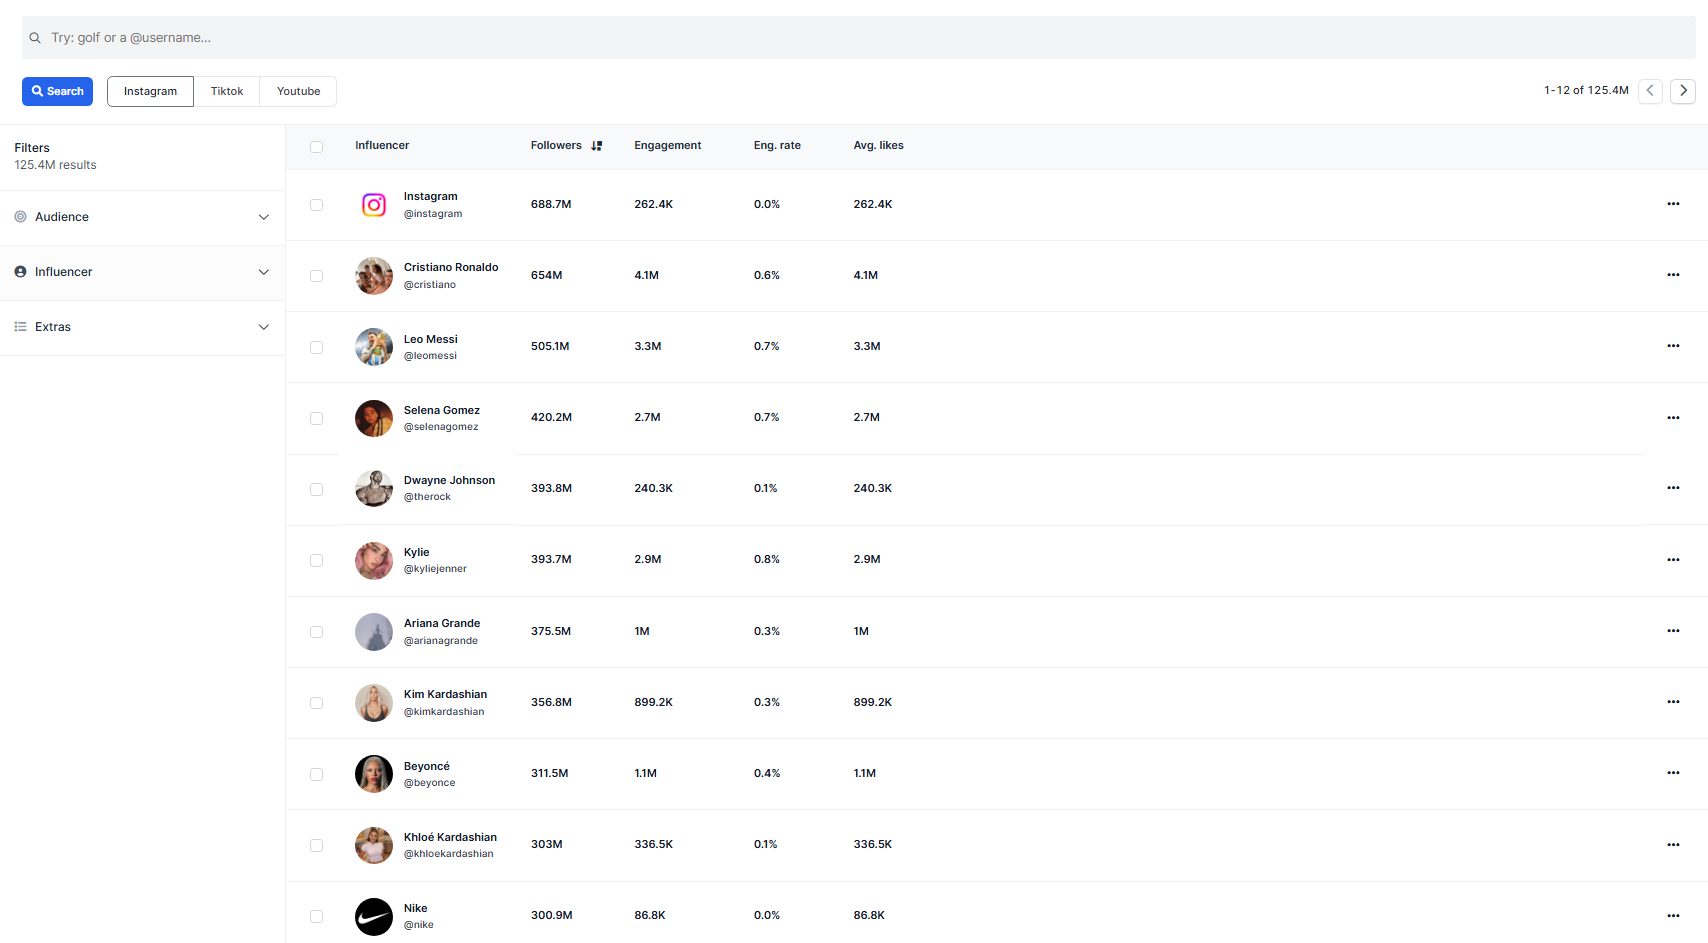The height and width of the screenshot is (943, 1708).
Task: Select the Selena Gomez row checkbox
Action: tap(316, 419)
